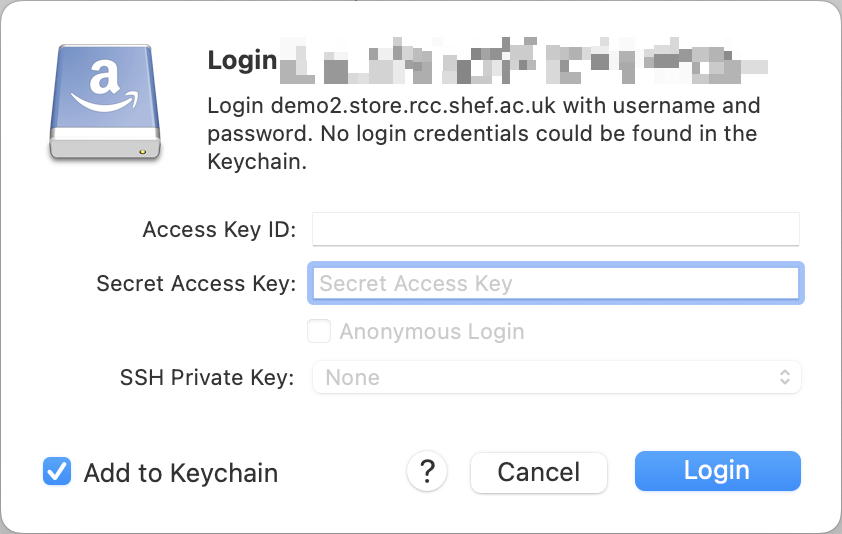
Task: Click the SSH Private Key chevron arrows
Action: click(785, 377)
